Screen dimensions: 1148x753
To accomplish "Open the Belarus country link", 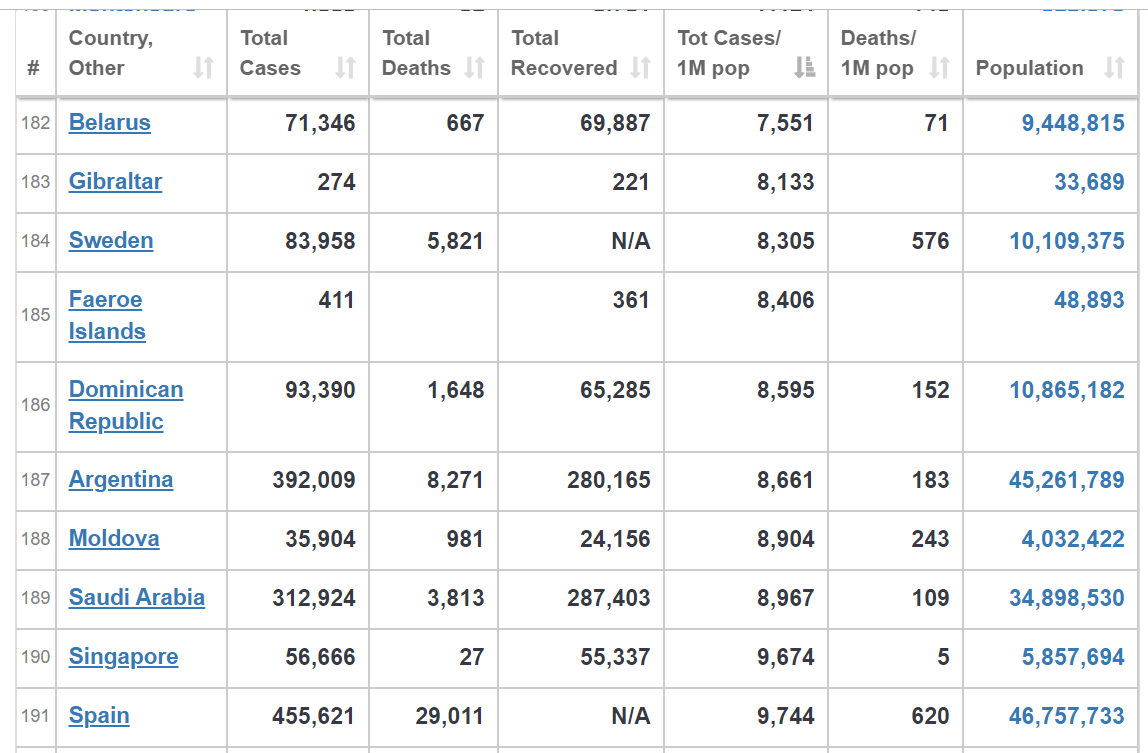I will click(110, 122).
